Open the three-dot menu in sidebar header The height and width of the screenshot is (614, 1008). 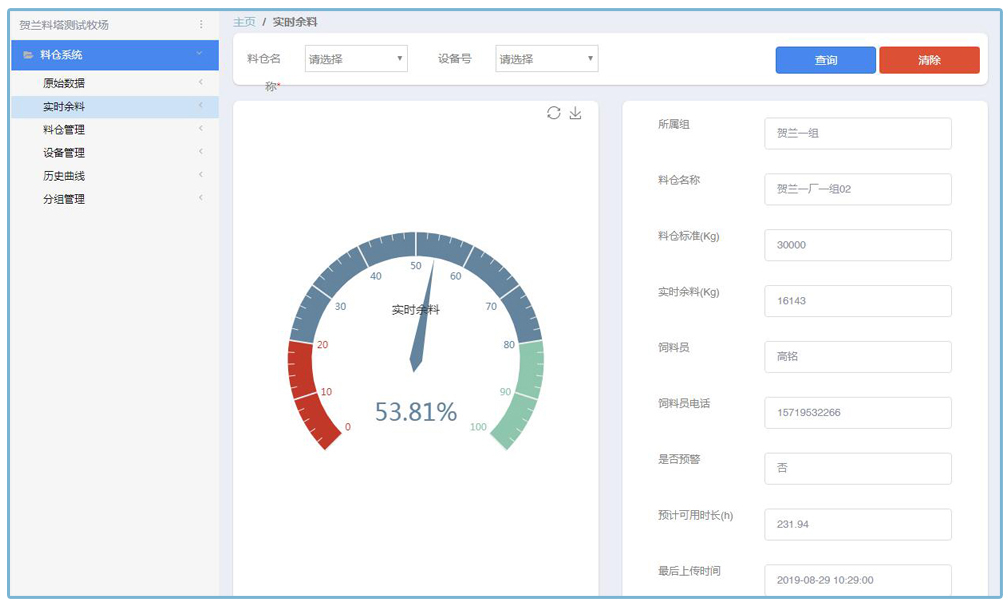point(201,24)
